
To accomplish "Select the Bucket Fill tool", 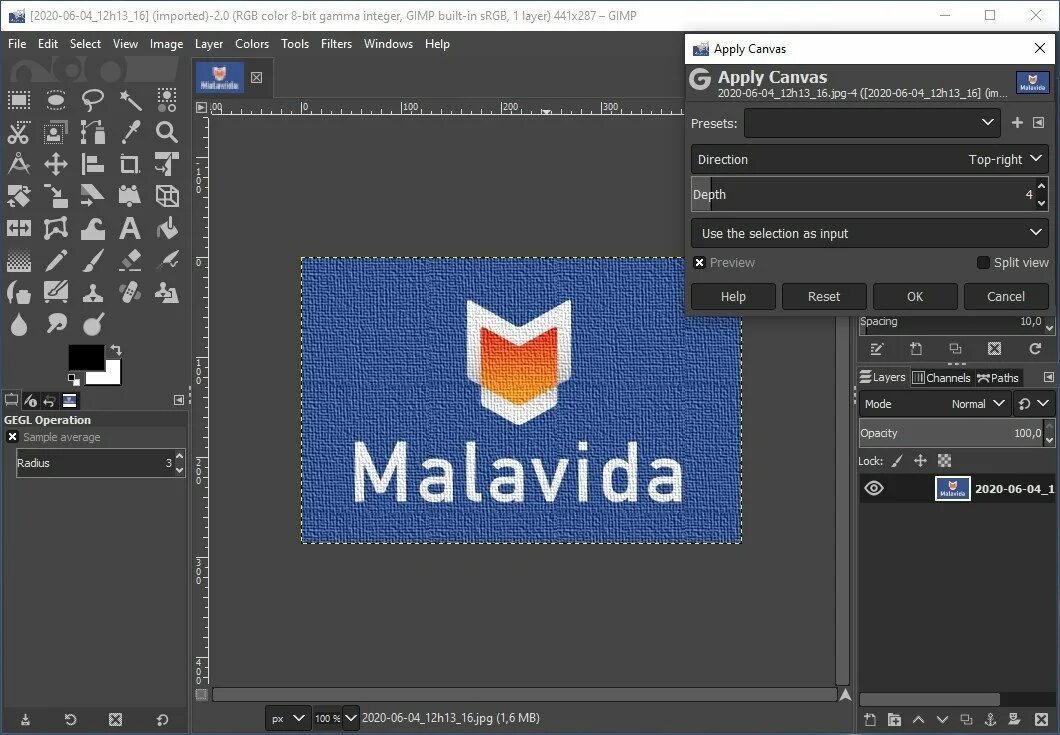I will coord(167,229).
